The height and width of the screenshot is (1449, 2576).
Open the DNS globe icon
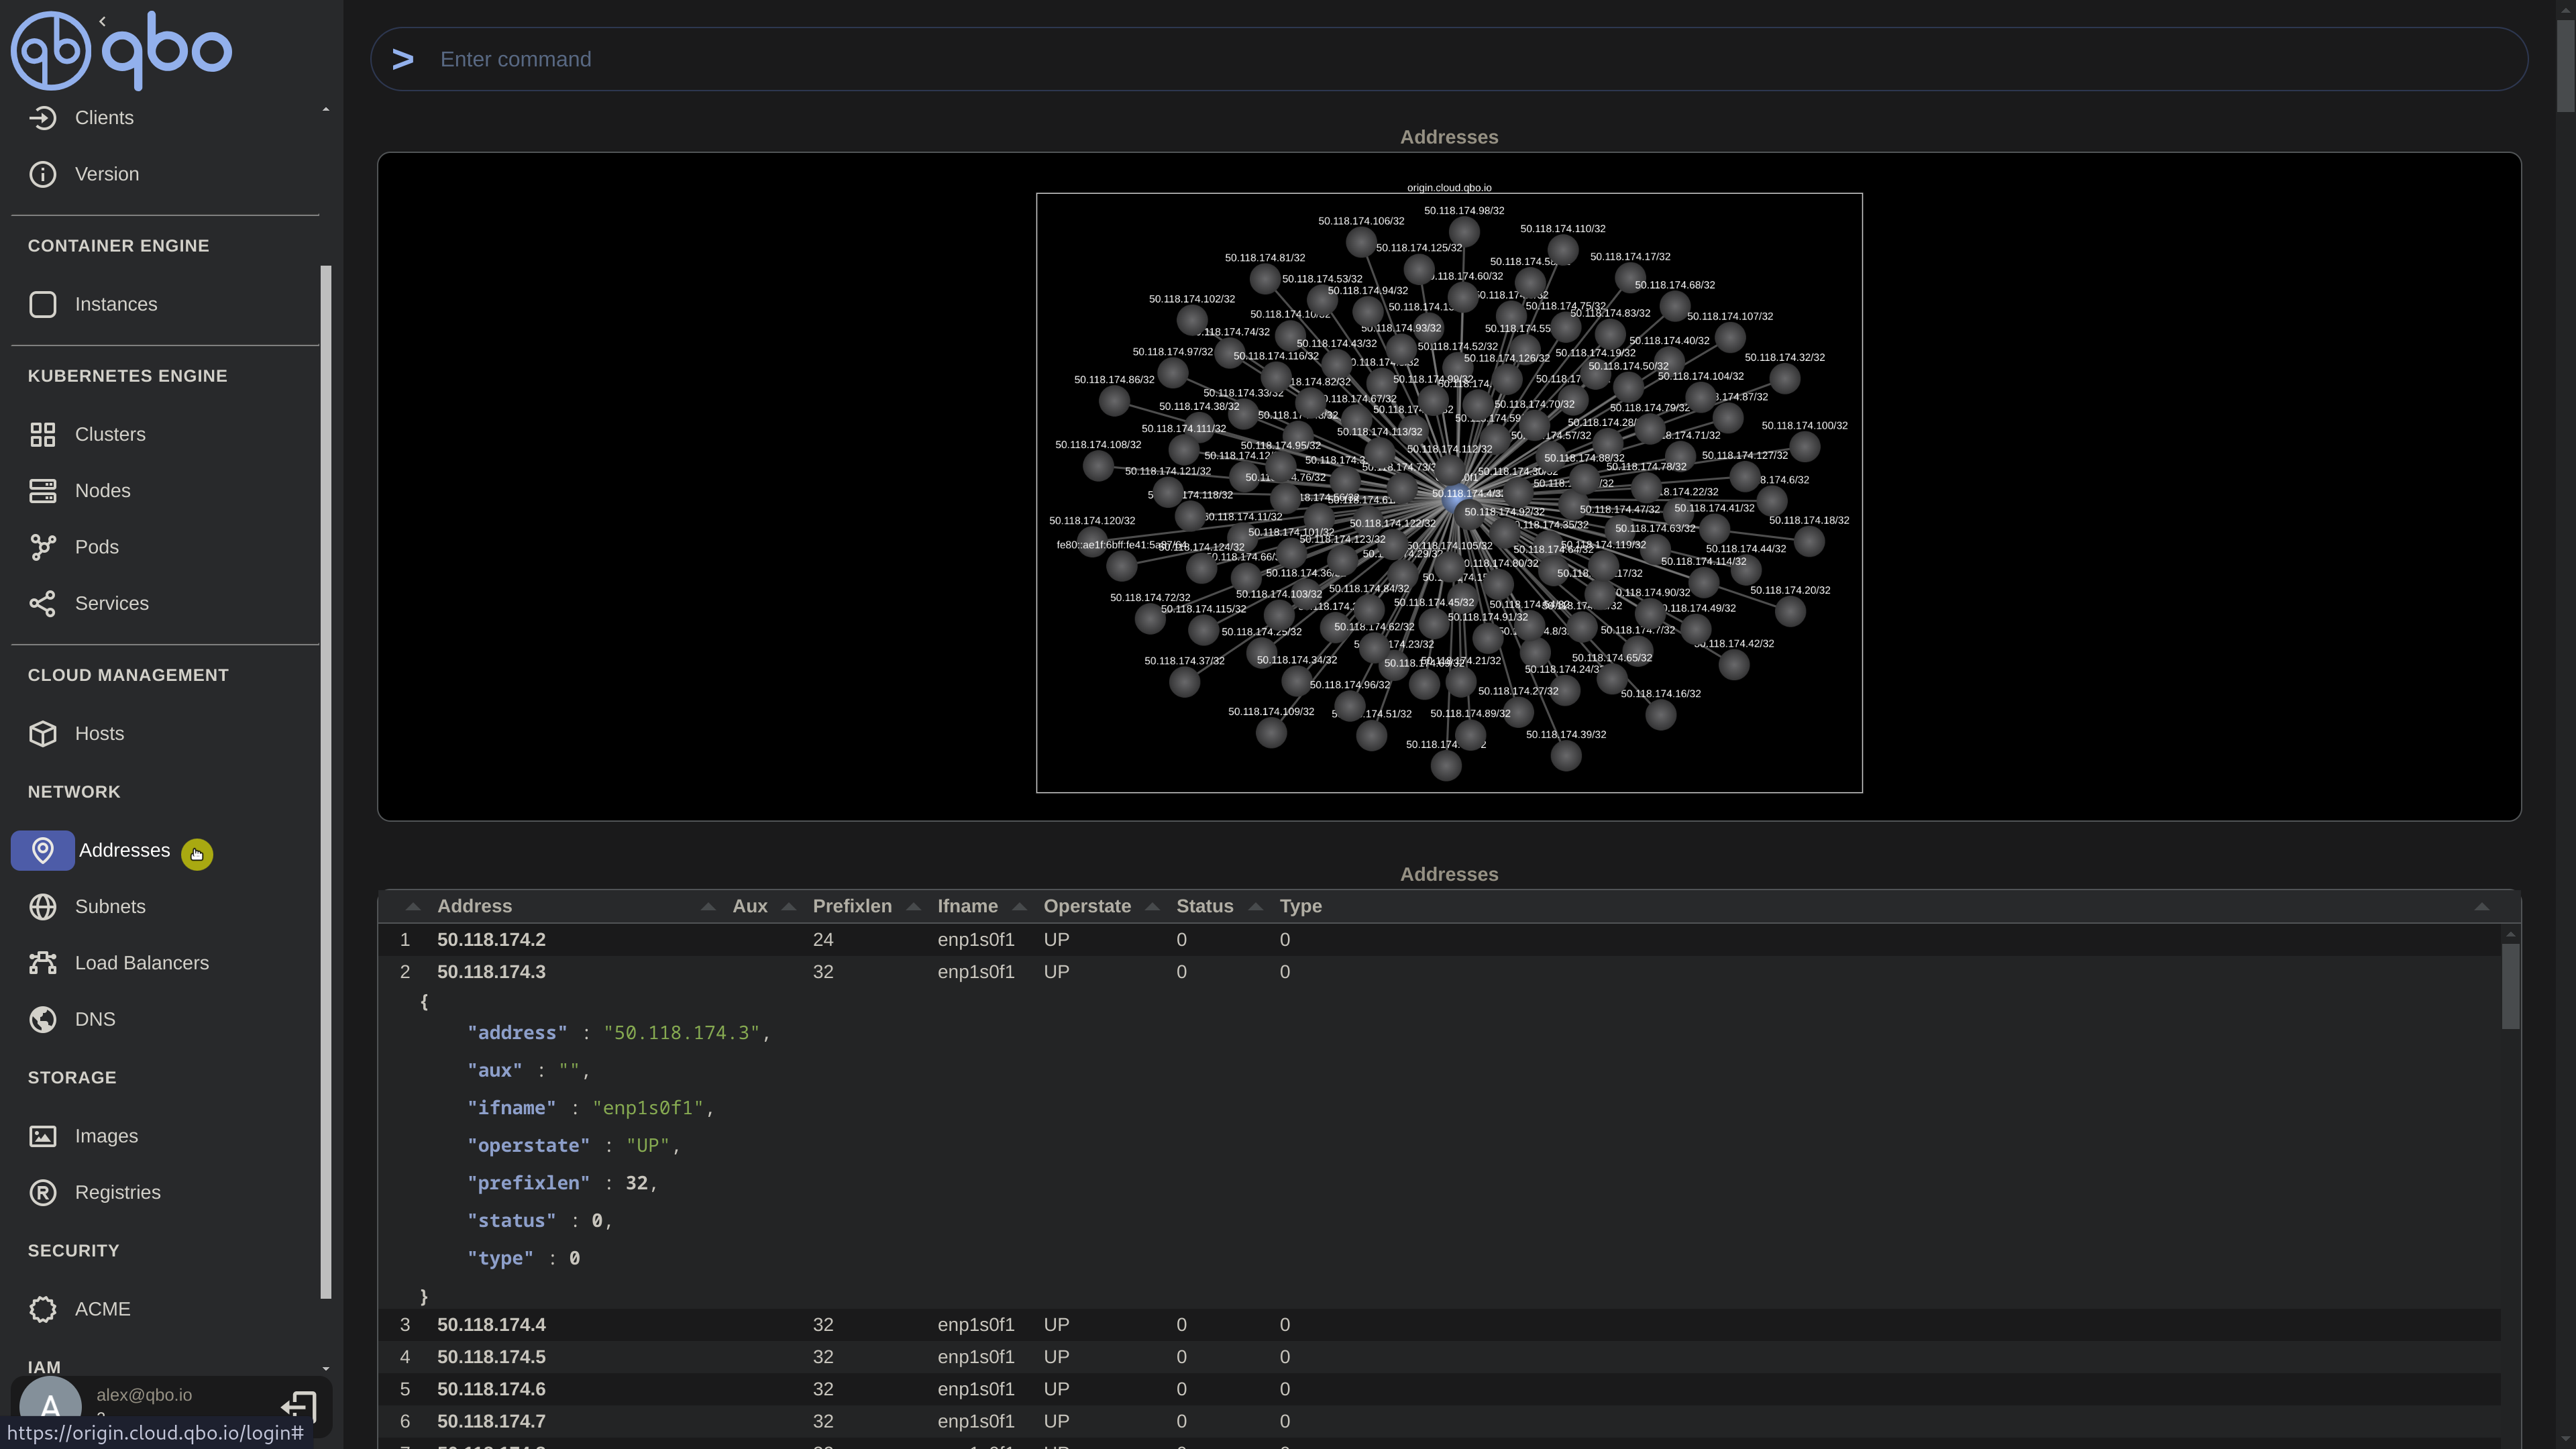pos(42,1019)
